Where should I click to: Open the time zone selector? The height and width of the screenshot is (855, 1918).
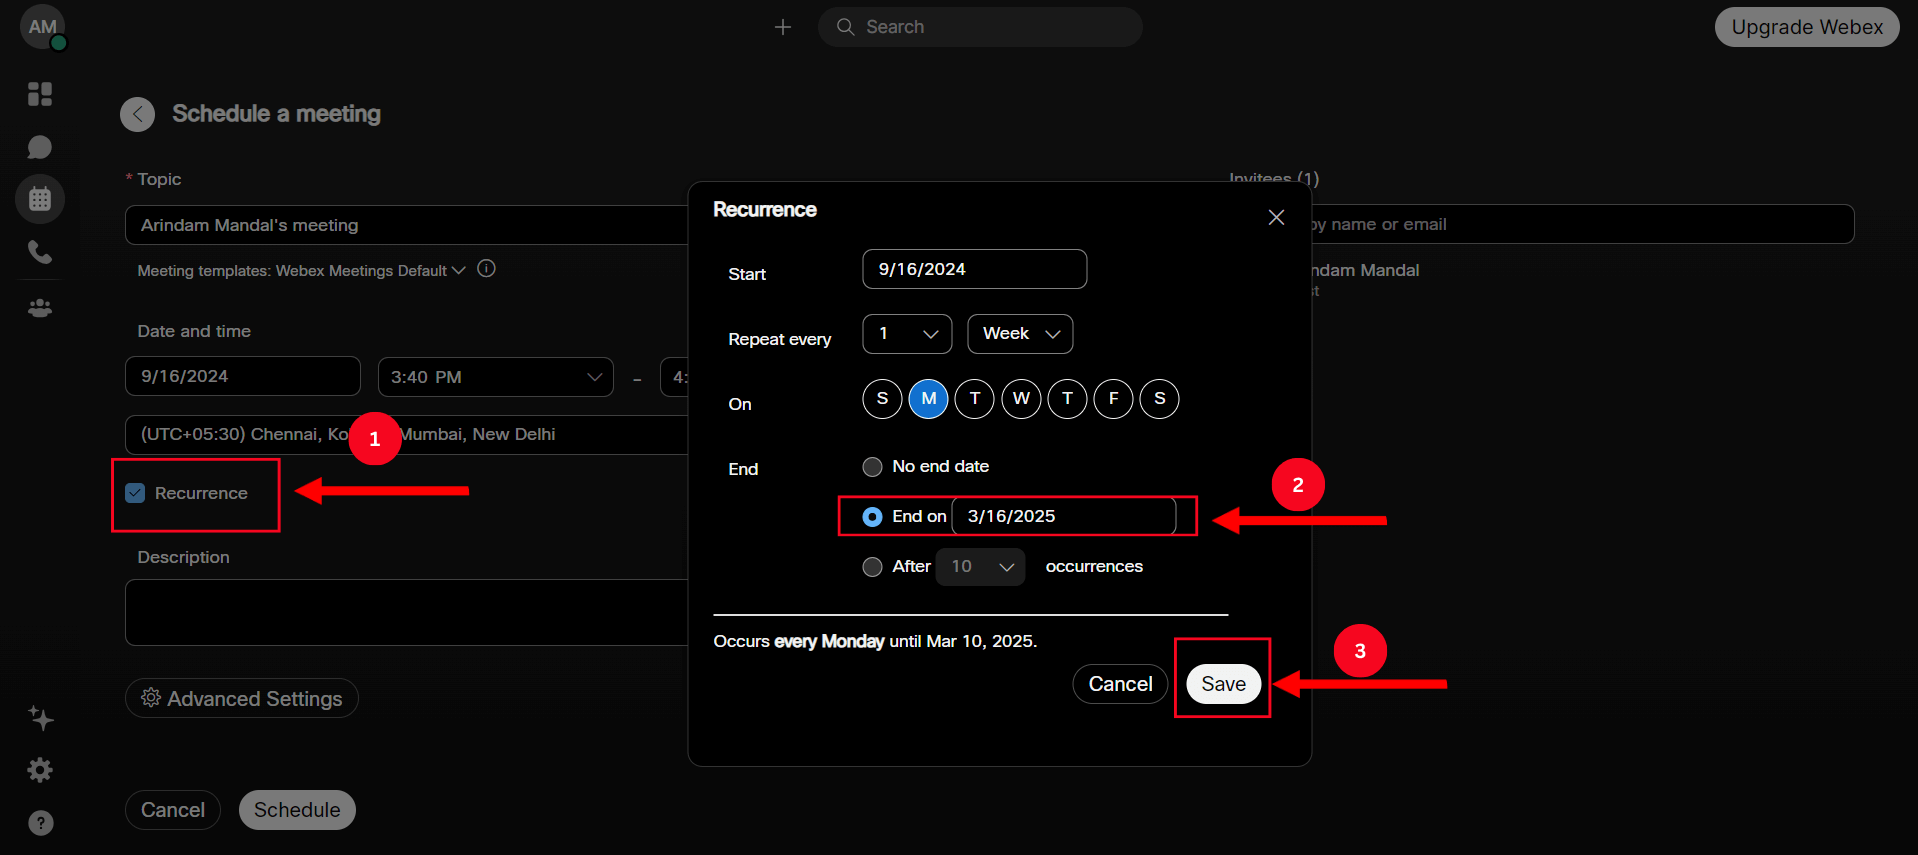coord(406,435)
